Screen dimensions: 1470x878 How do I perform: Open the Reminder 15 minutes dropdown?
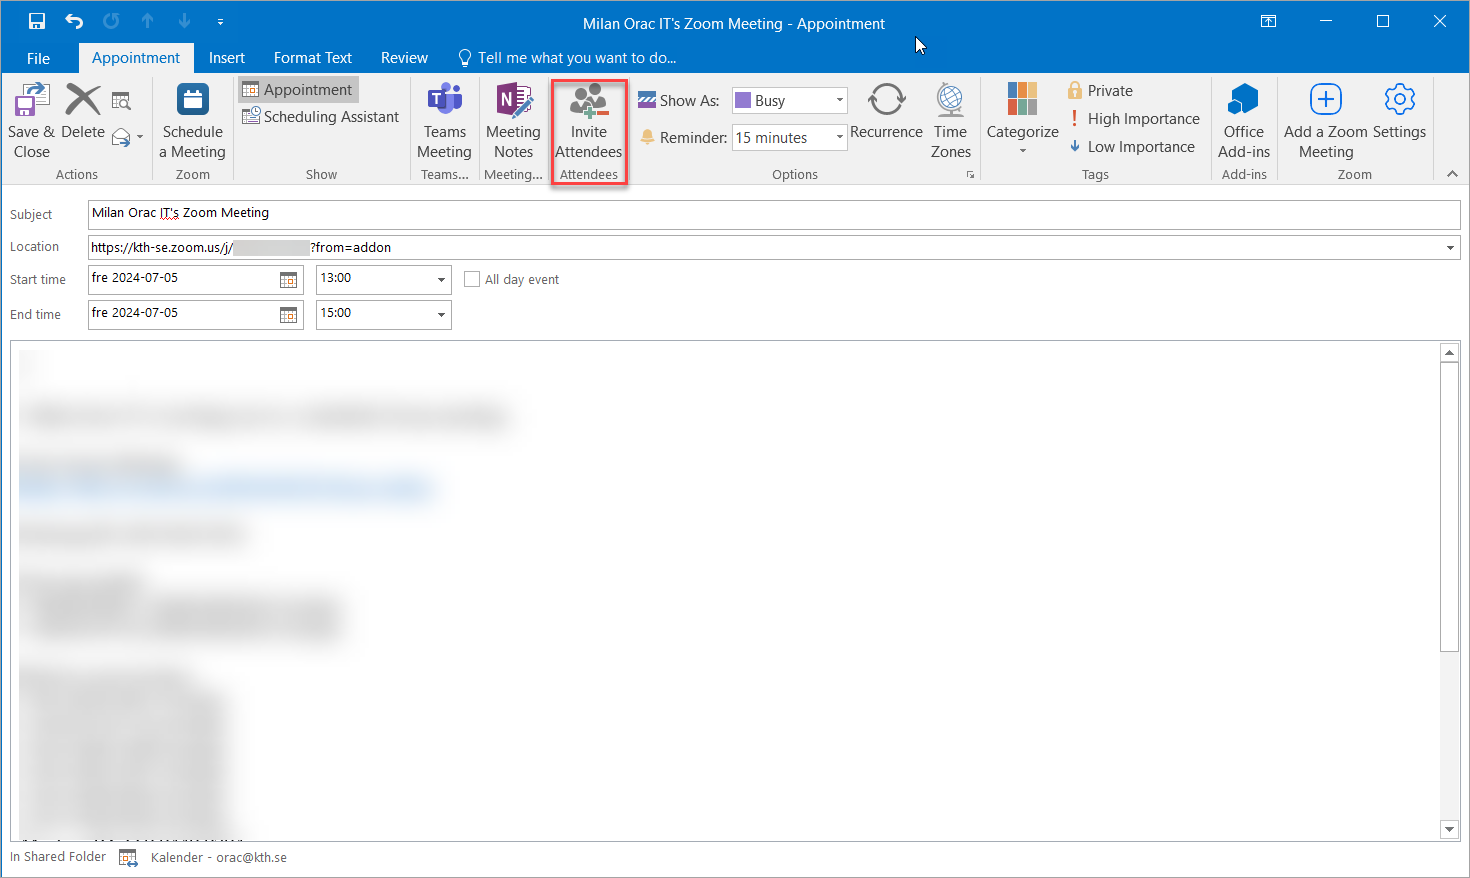(839, 138)
